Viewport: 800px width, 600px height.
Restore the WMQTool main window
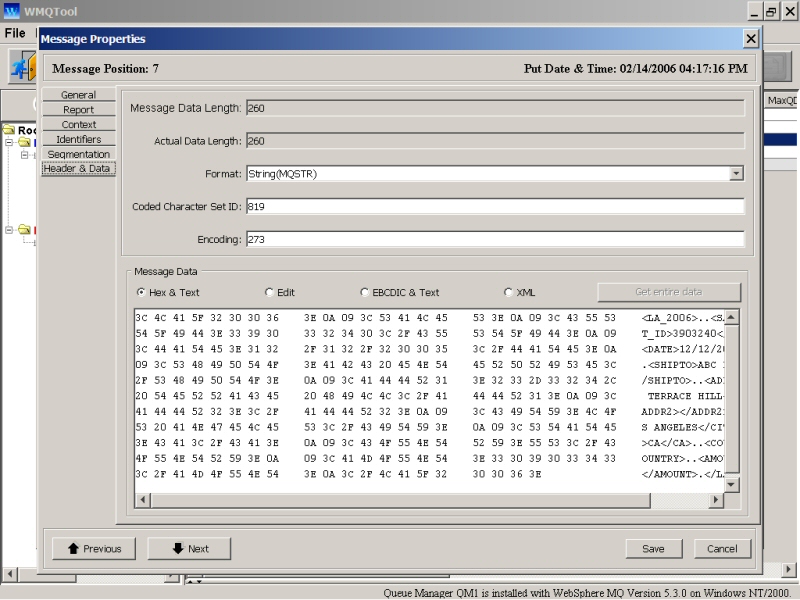point(771,11)
